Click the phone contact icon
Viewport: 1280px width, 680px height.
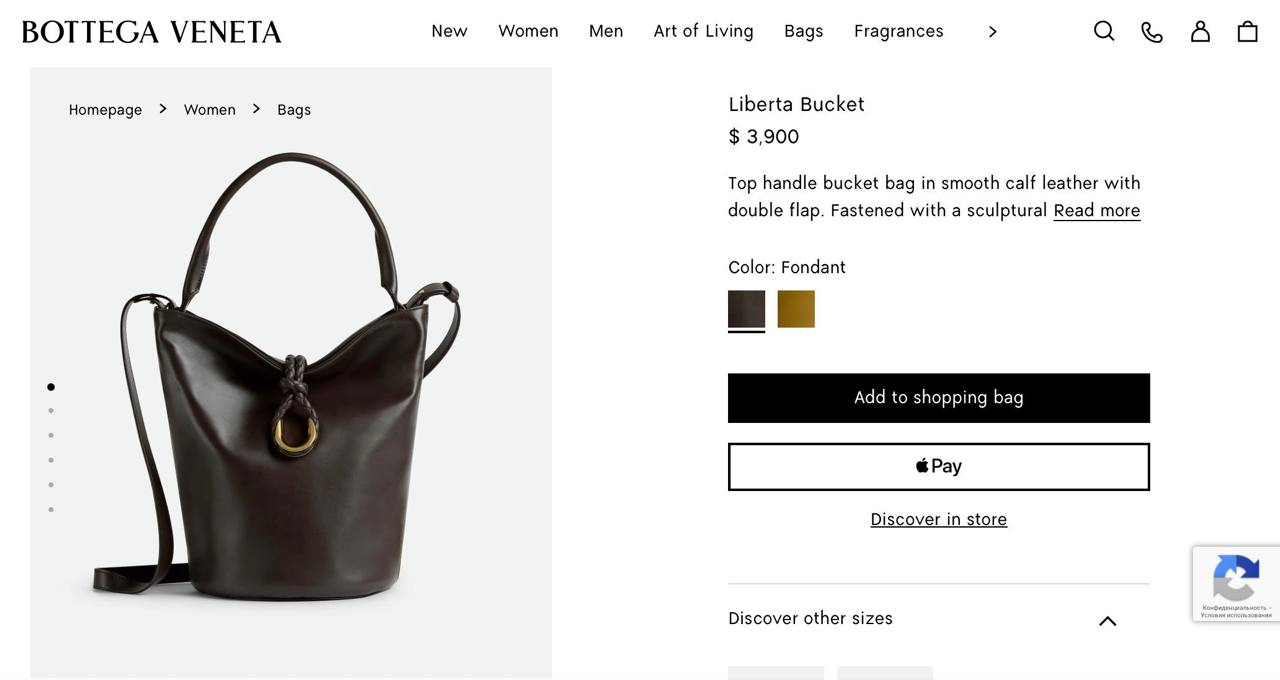point(1151,31)
